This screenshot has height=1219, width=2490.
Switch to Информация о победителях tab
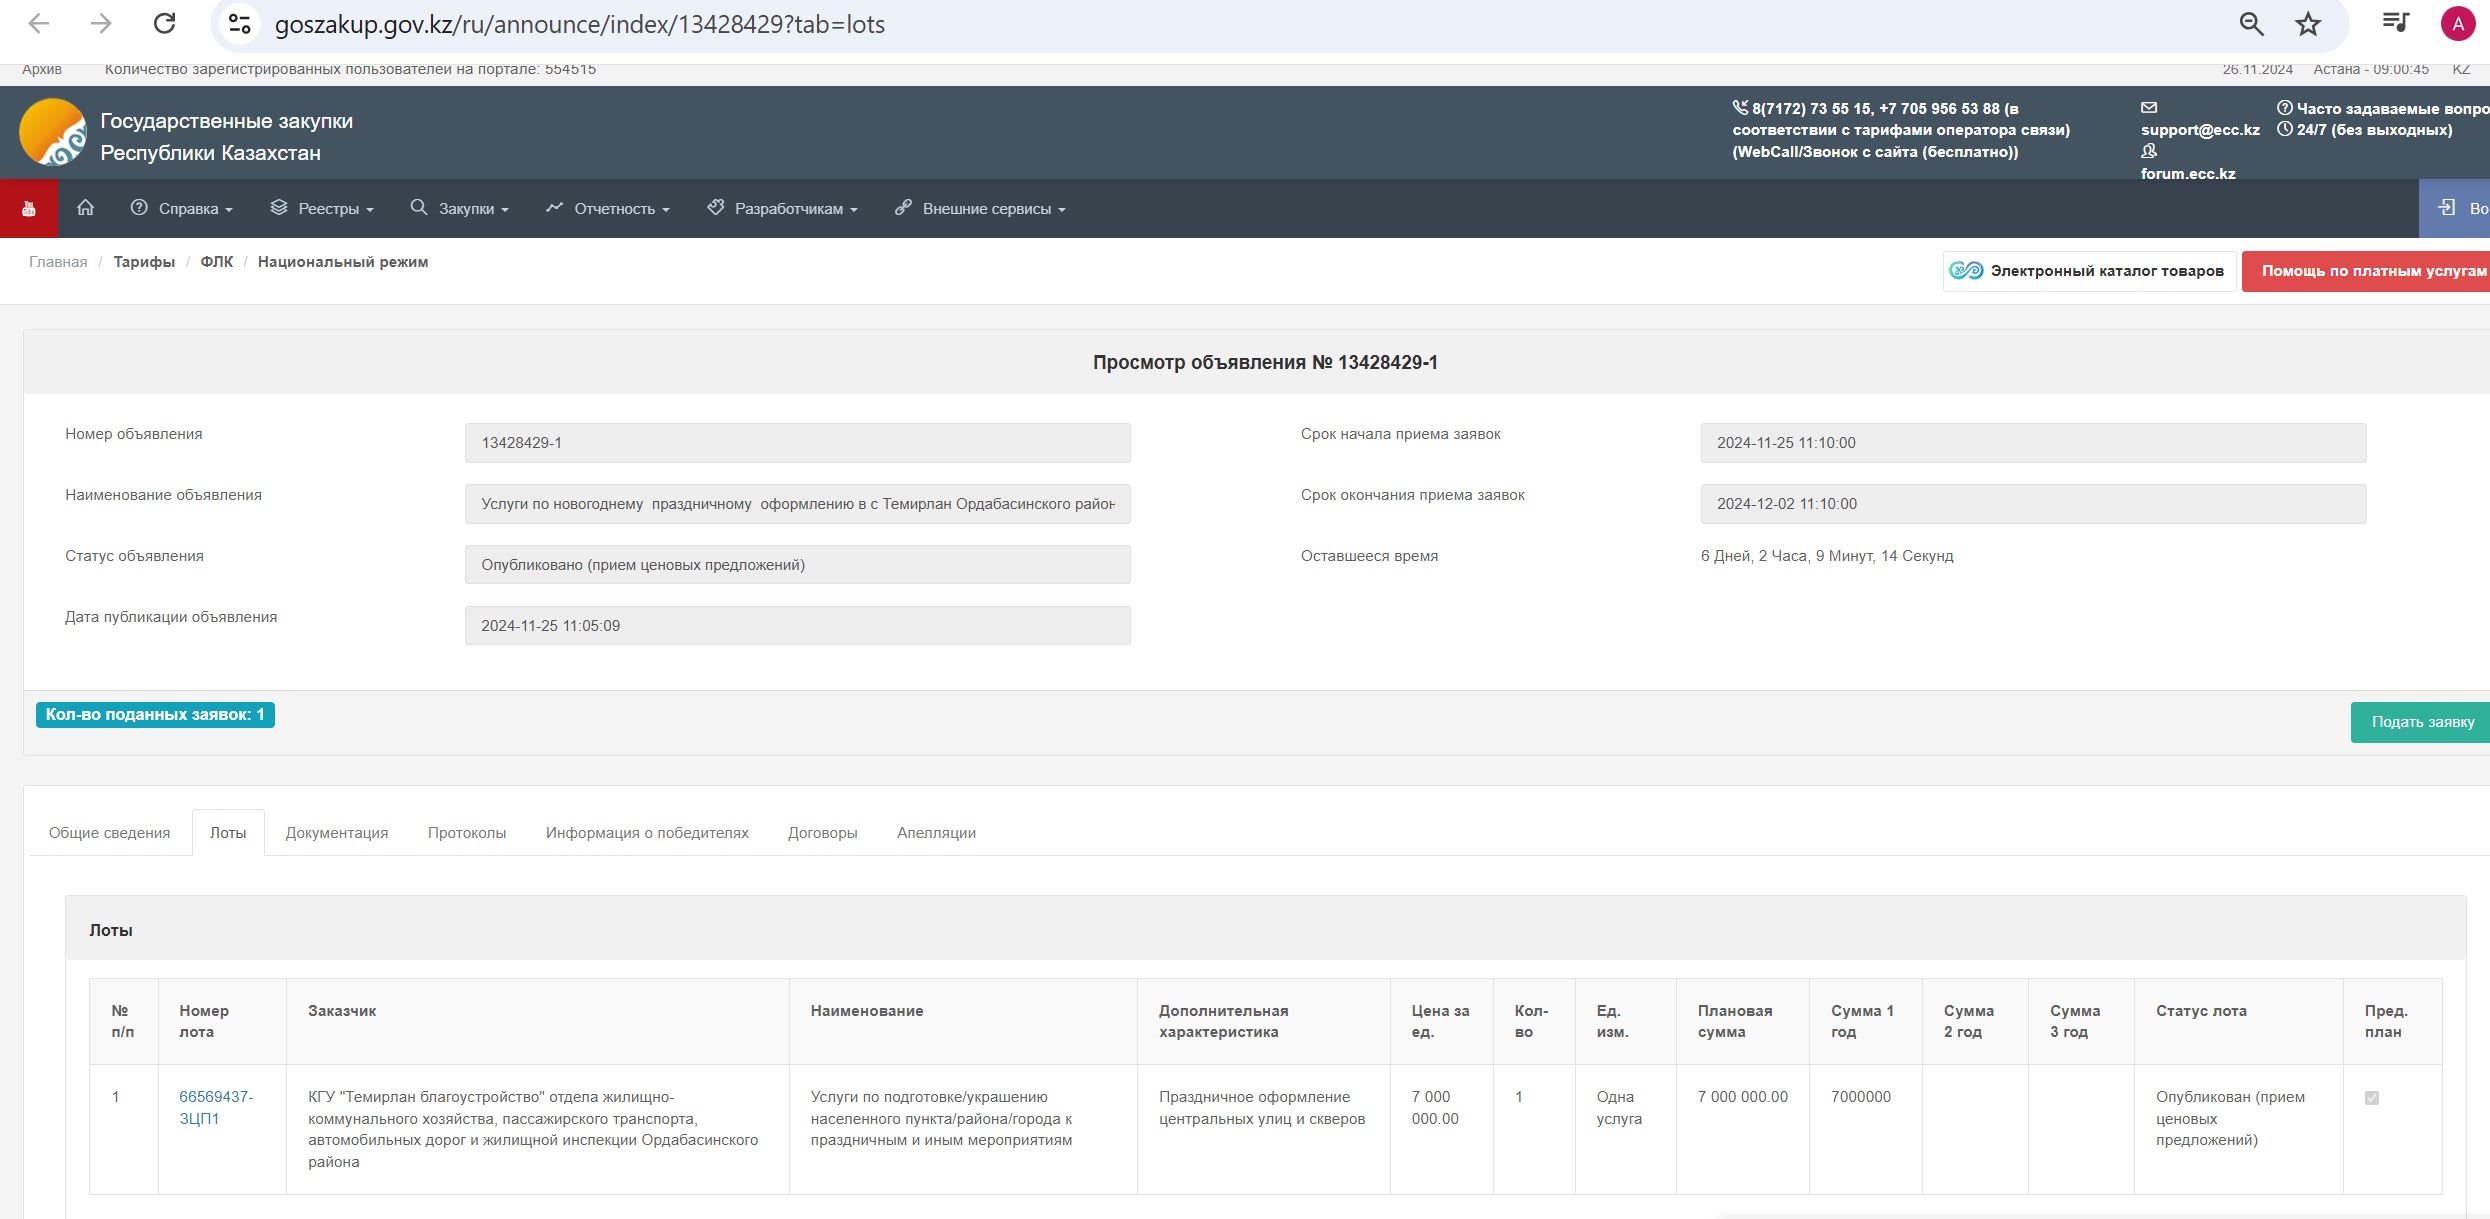pos(647,832)
